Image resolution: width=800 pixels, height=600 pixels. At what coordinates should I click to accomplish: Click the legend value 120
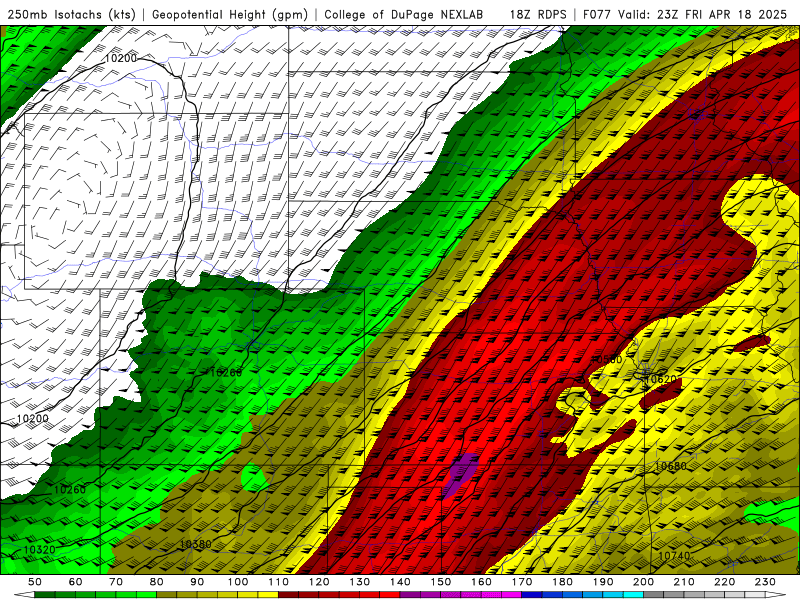319,582
